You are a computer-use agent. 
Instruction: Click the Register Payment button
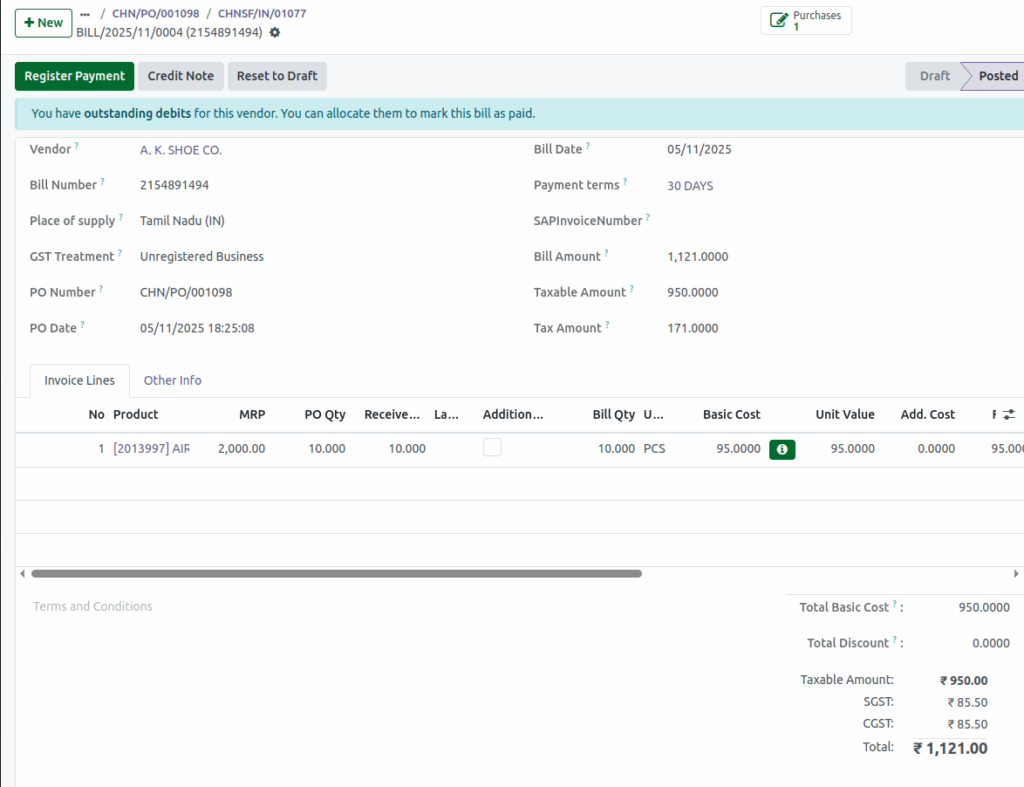coord(74,75)
